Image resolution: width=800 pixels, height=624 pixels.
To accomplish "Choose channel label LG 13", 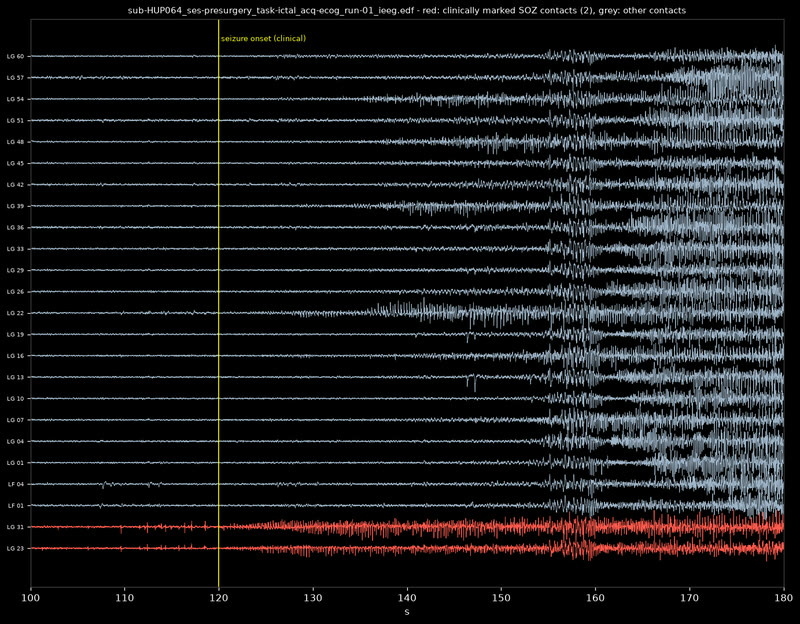I will coord(15,378).
